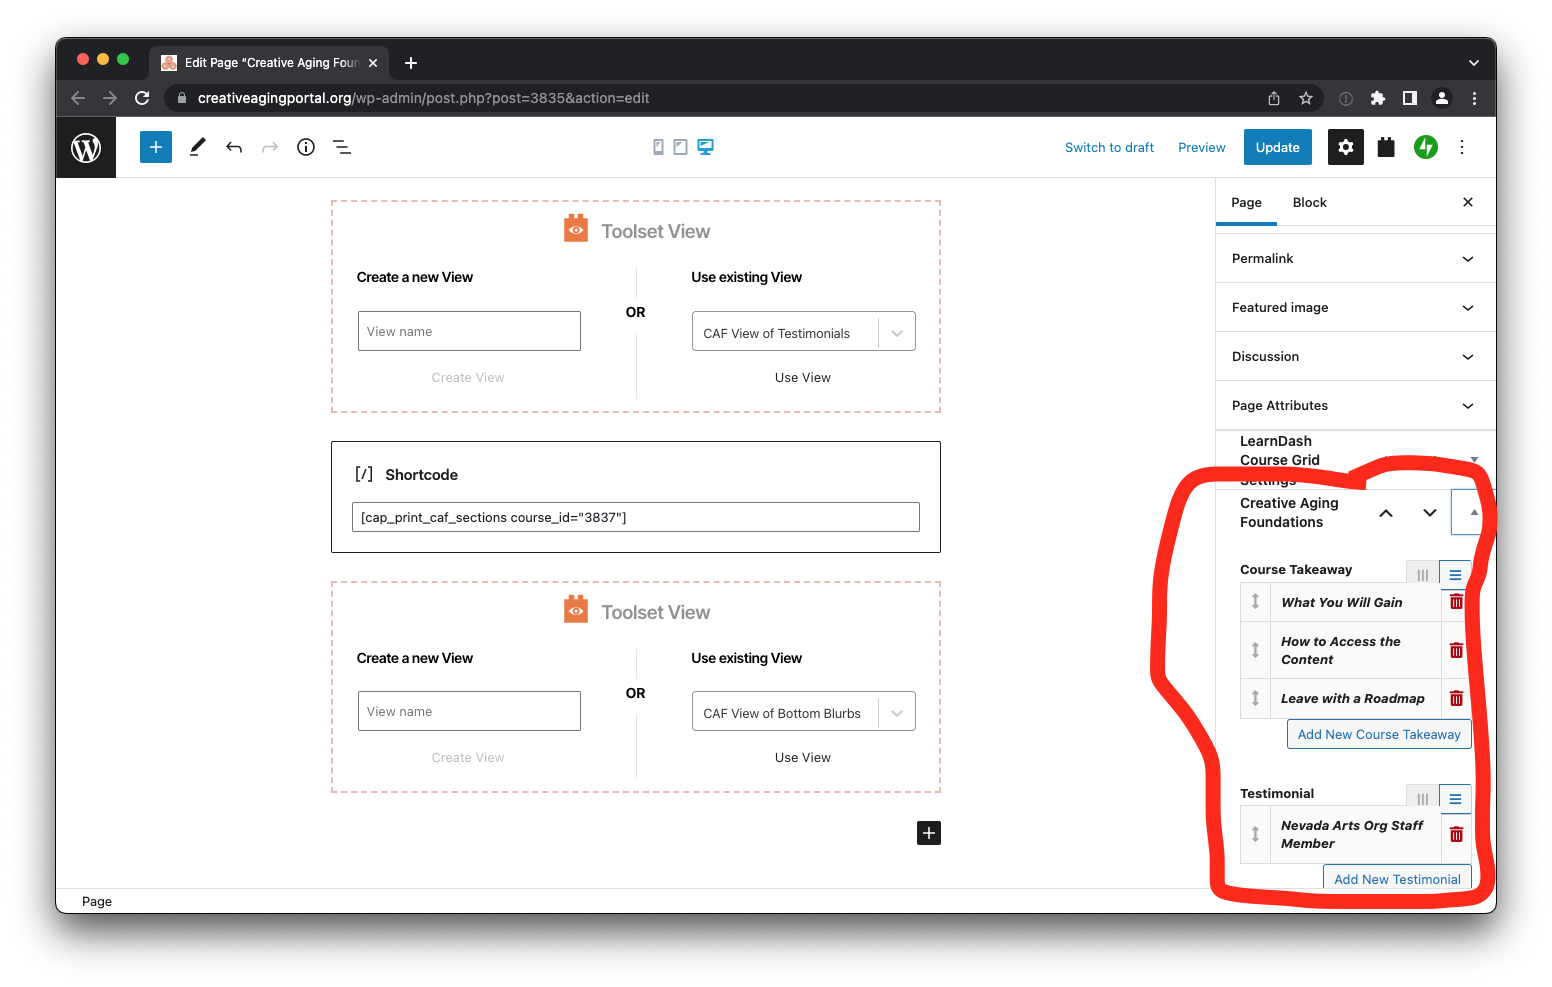Click Use View under Testimonials
The width and height of the screenshot is (1552, 987).
point(802,377)
